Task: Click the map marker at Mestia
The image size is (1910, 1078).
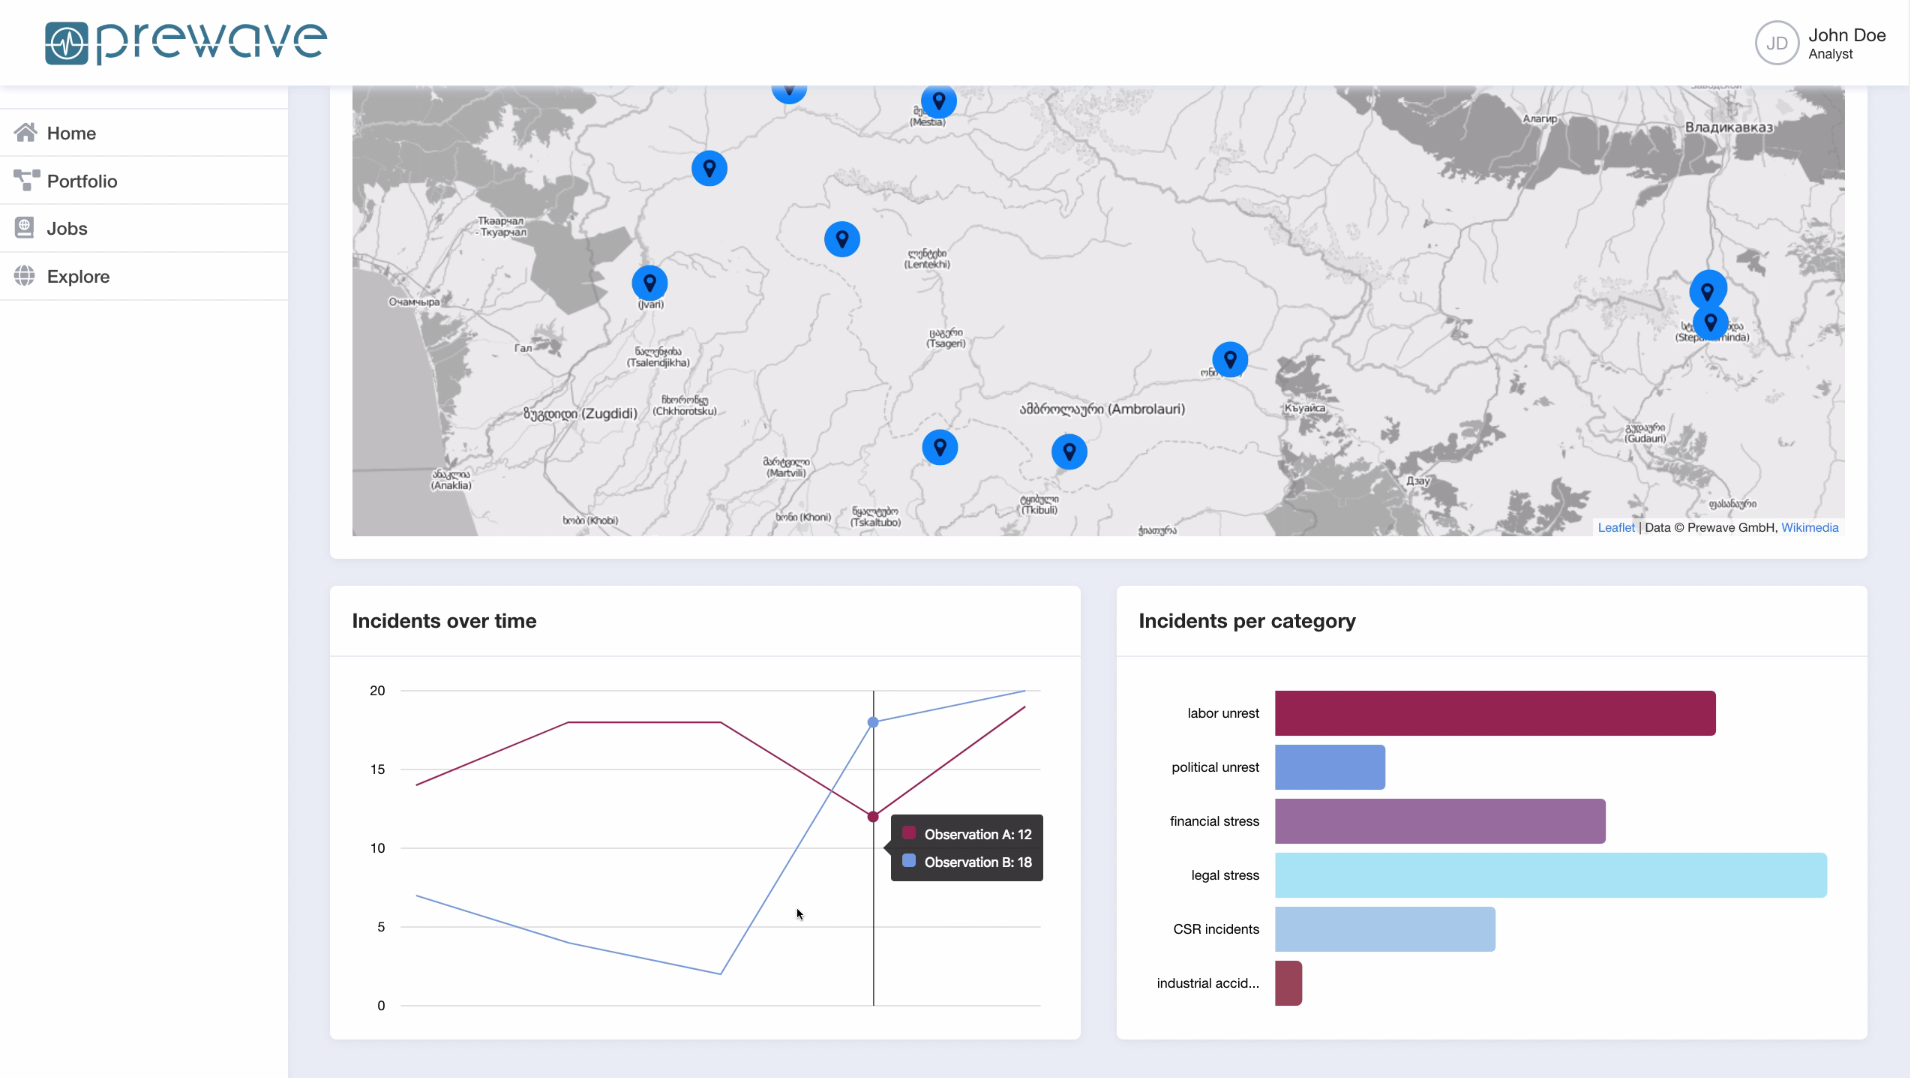Action: [938, 101]
